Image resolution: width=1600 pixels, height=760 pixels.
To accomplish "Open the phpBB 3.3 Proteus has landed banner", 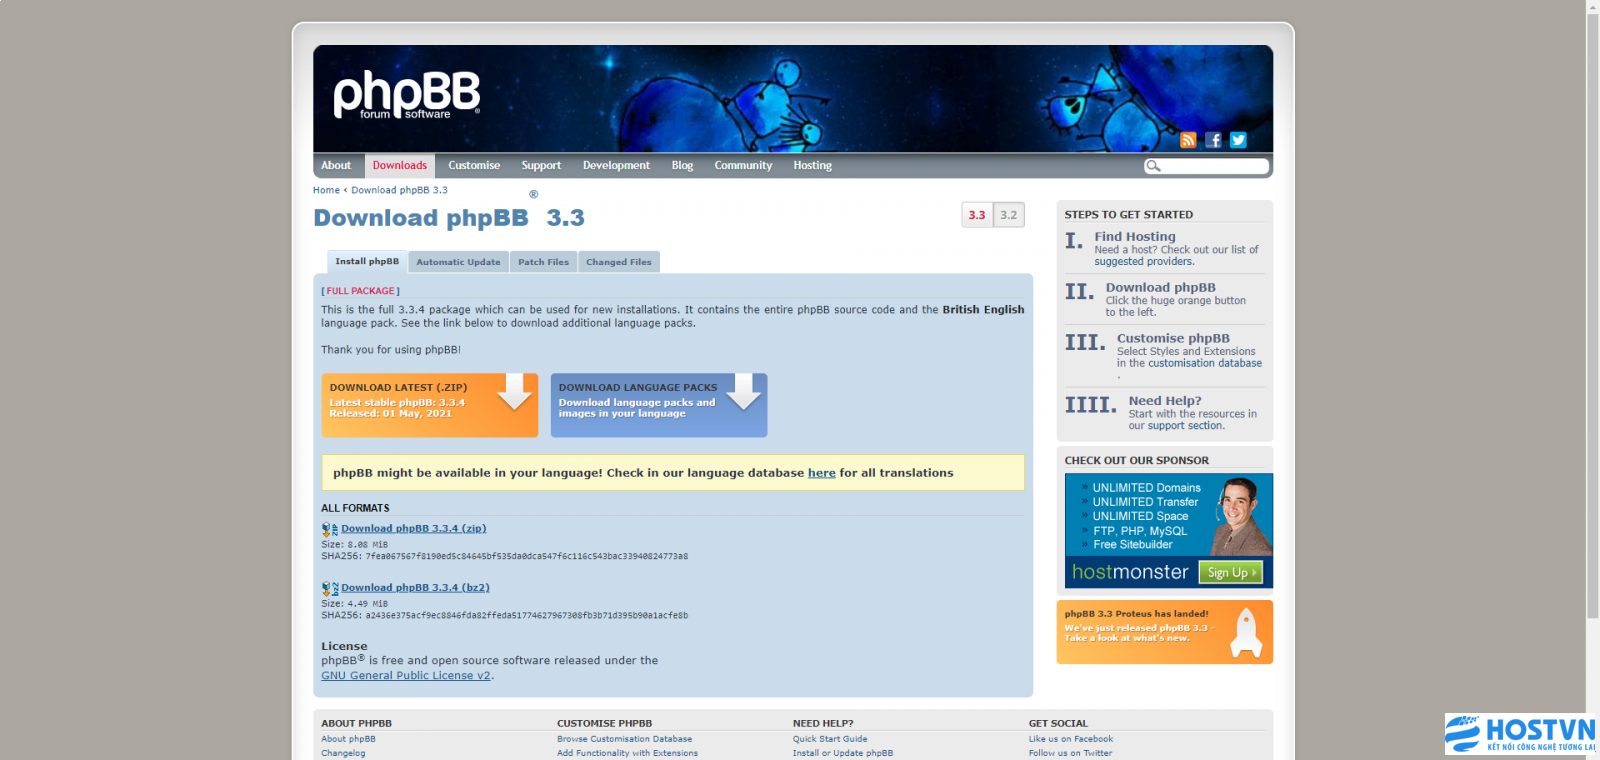I will [x=1165, y=632].
